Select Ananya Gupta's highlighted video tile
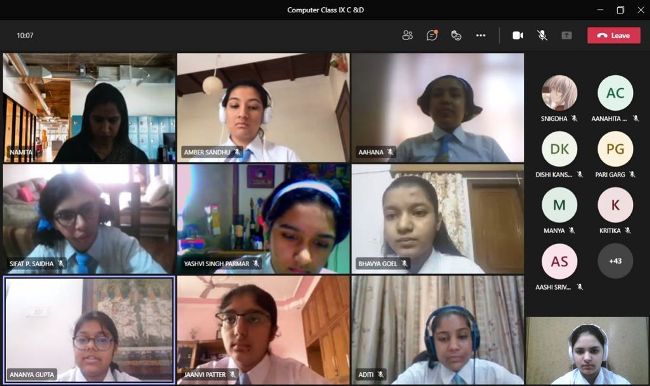 coord(89,329)
